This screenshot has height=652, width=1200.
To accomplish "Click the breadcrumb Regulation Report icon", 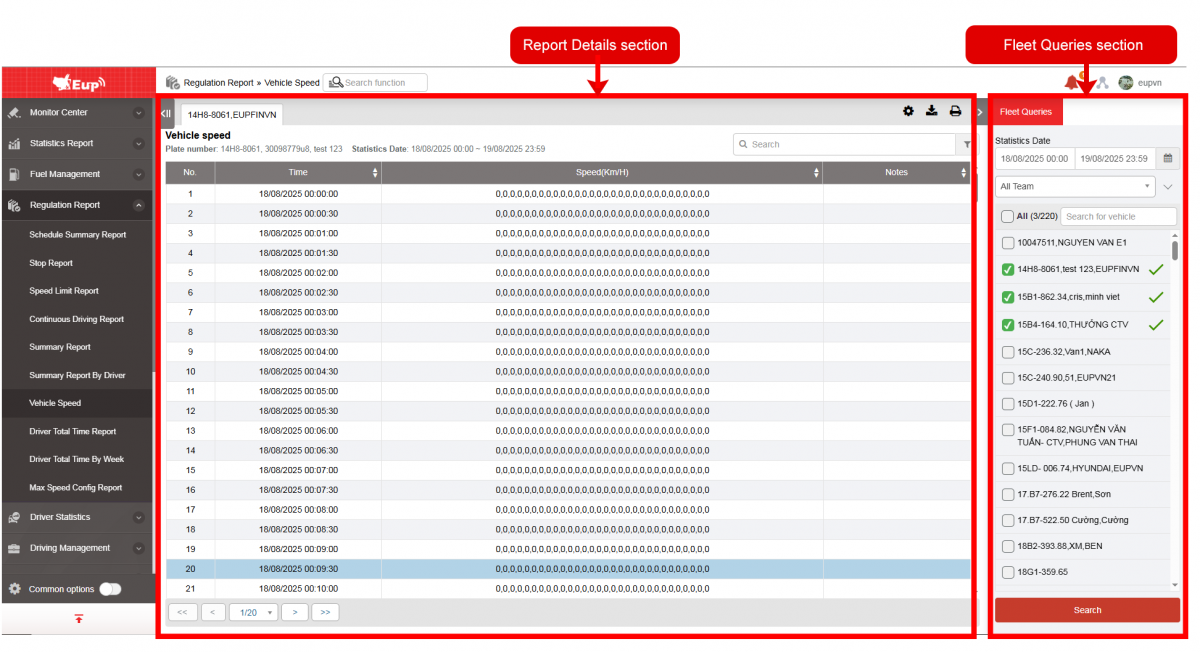I will point(173,83).
